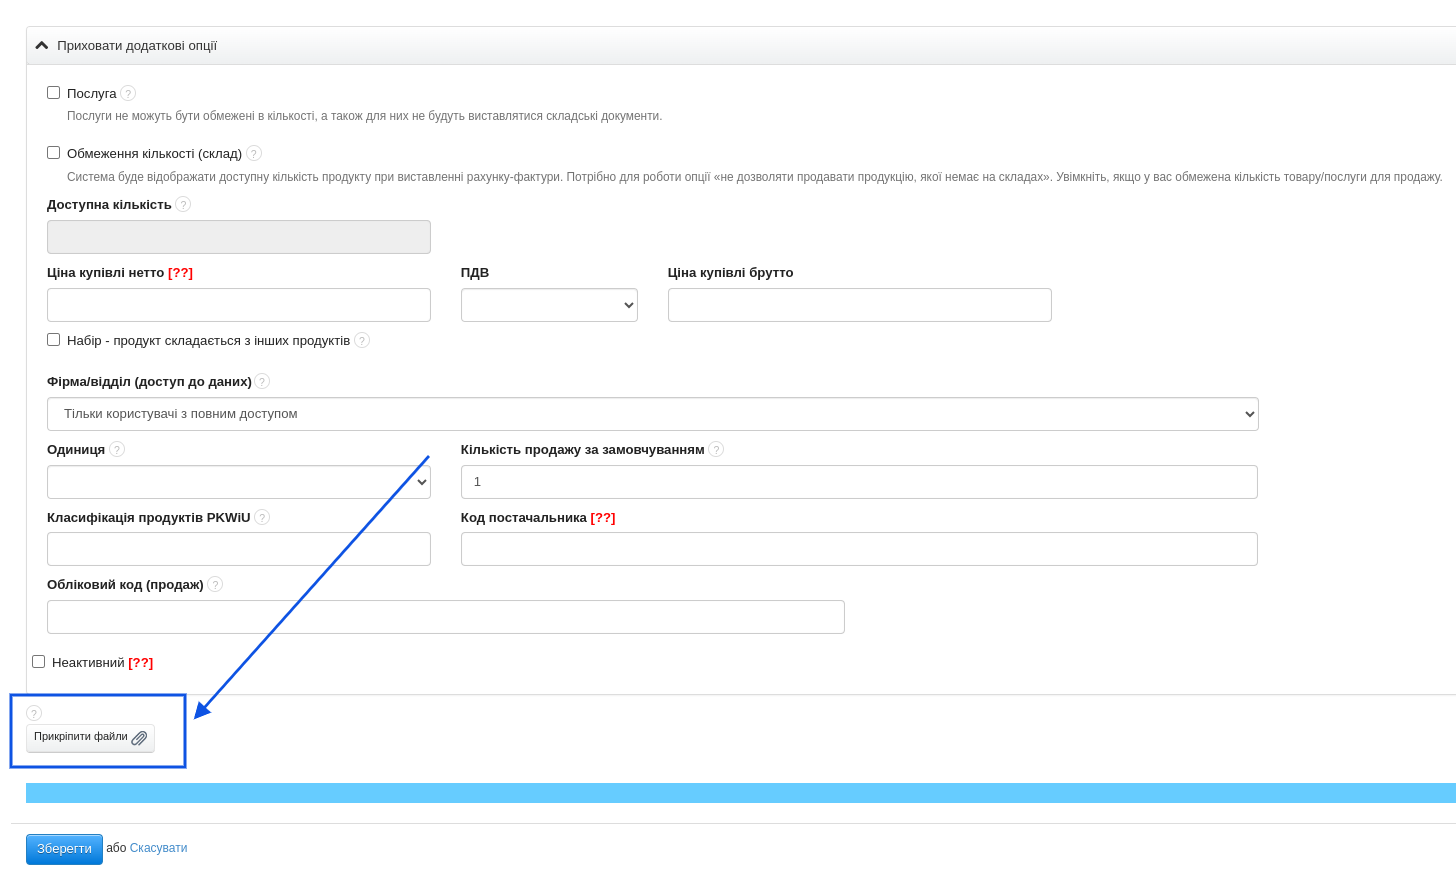Click help icon beside Класифікація продуктів PKWiU
Screen dimensions: 1456x888
(262, 517)
